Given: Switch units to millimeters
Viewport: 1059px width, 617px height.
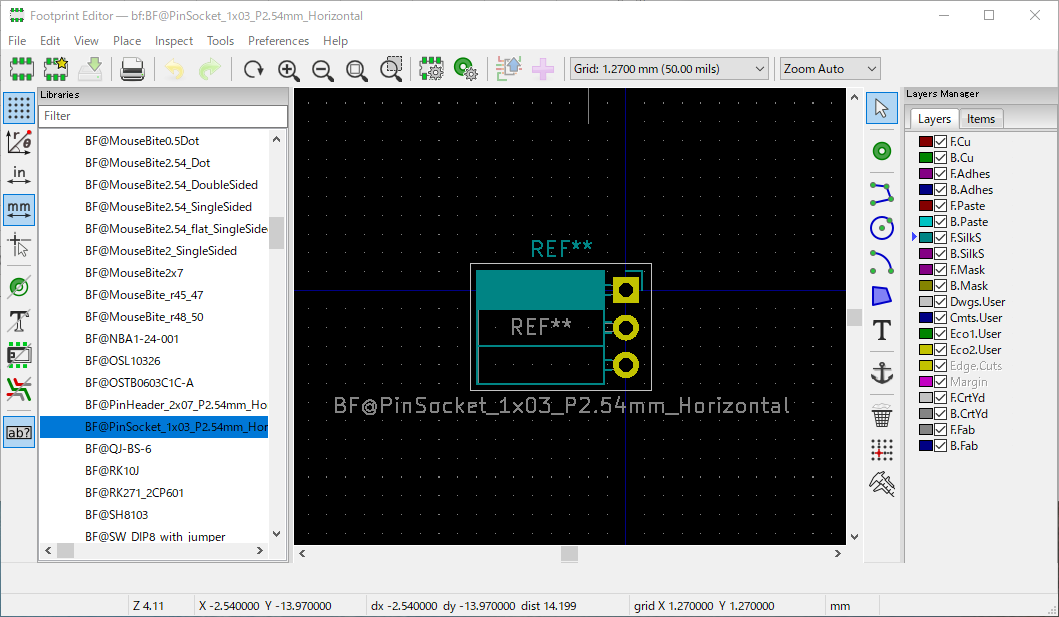Looking at the screenshot, I should (19, 209).
